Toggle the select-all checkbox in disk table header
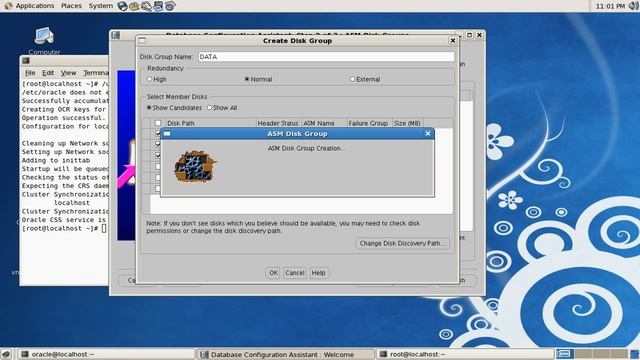Screen dimensions: 640x360 pos(158,123)
